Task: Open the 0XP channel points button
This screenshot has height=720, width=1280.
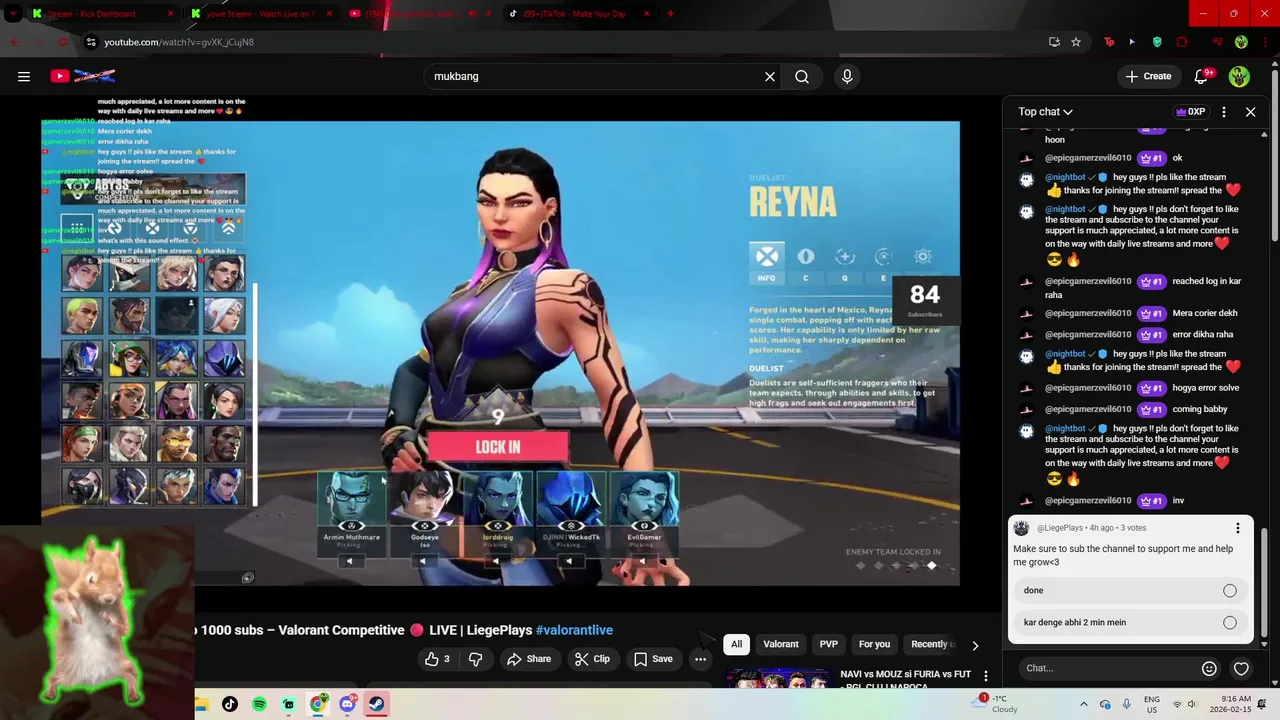Action: [1191, 112]
